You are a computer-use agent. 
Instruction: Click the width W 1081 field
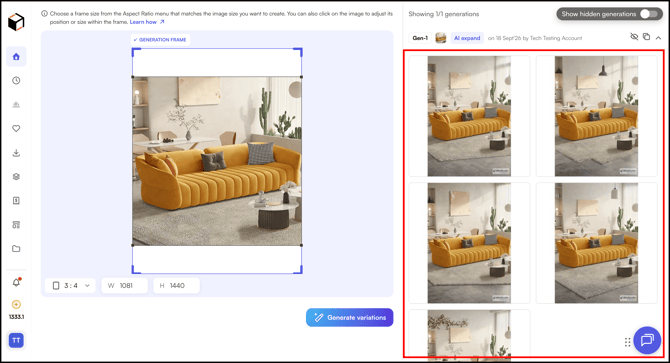pyautogui.click(x=124, y=286)
